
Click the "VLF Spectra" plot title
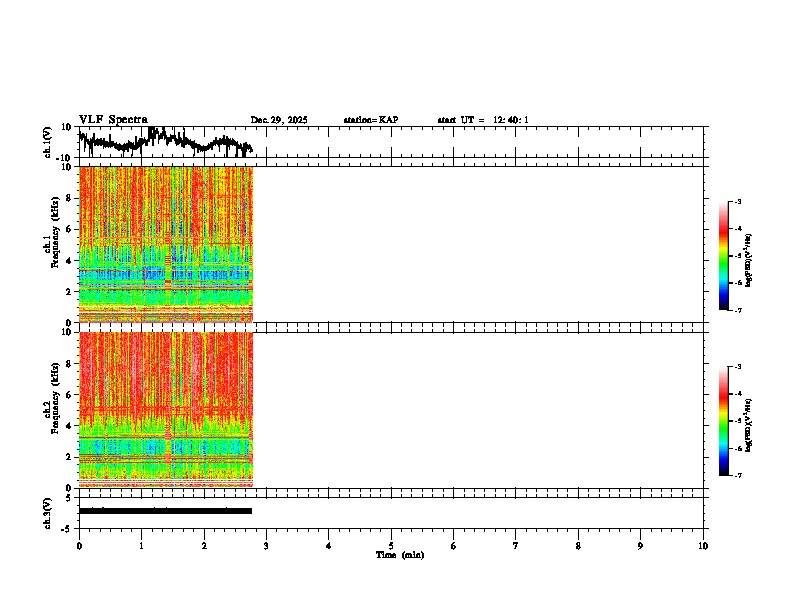[113, 119]
